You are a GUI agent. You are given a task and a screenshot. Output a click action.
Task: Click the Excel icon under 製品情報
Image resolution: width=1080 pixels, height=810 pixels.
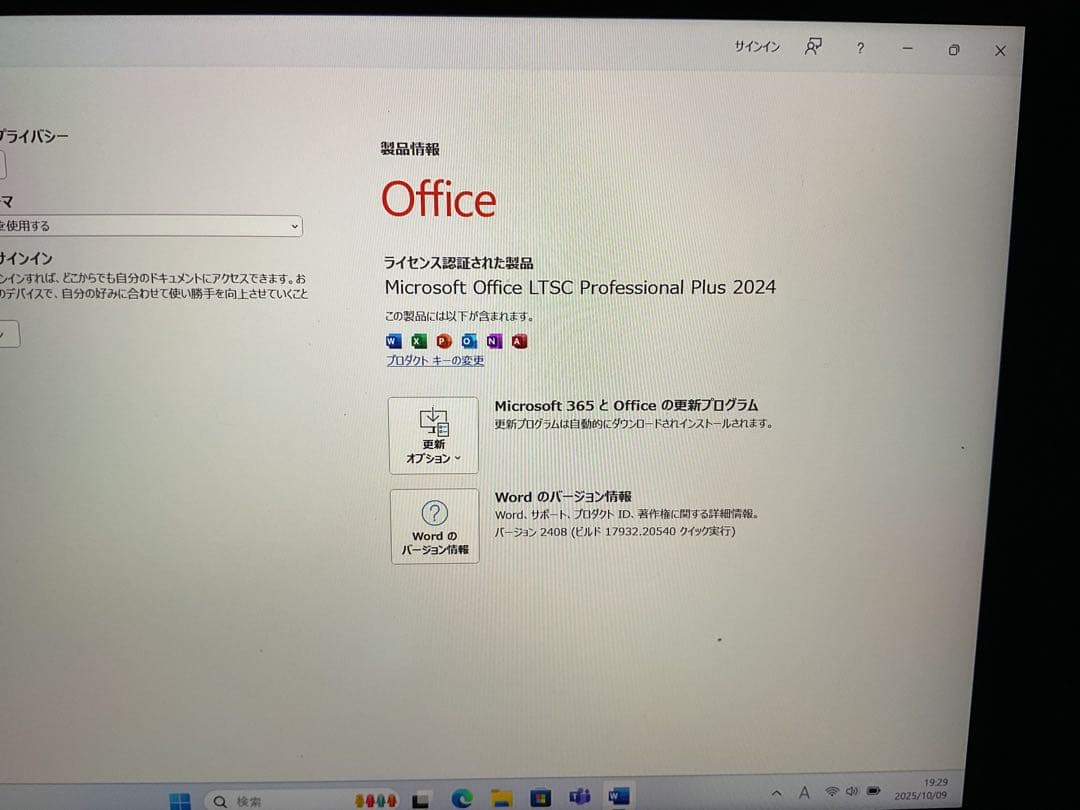click(418, 341)
